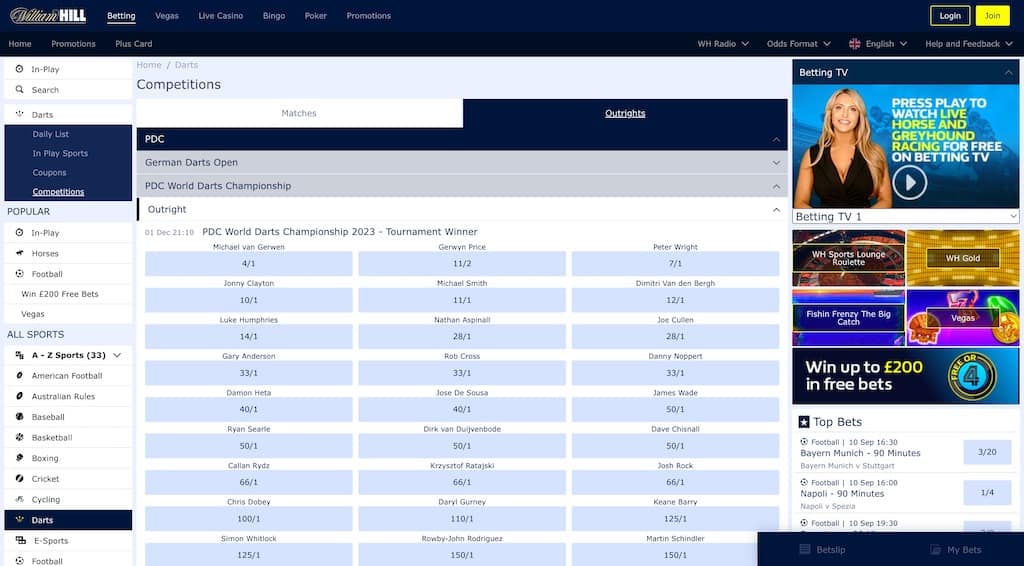Viewport: 1024px width, 566px height.
Task: Open the English language dropdown
Action: click(878, 44)
